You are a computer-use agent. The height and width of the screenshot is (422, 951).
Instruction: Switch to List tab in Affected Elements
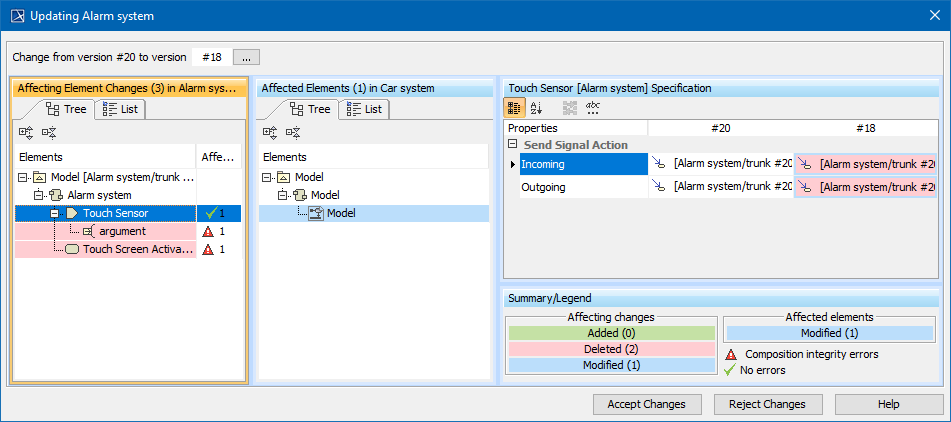(x=364, y=109)
